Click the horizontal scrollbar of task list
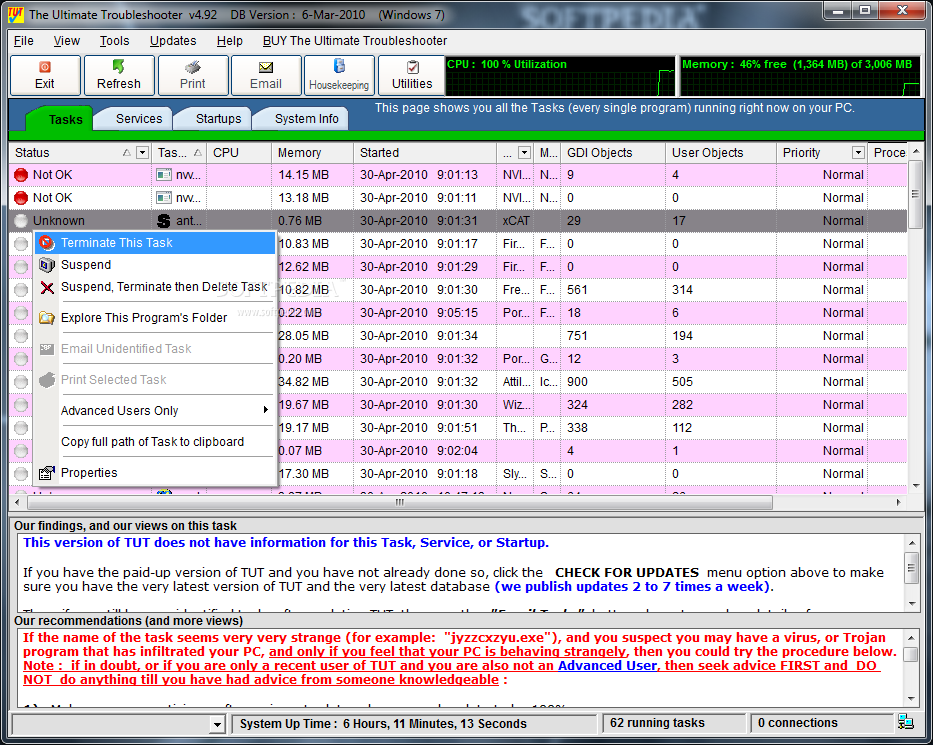The height and width of the screenshot is (745, 933). click(400, 502)
